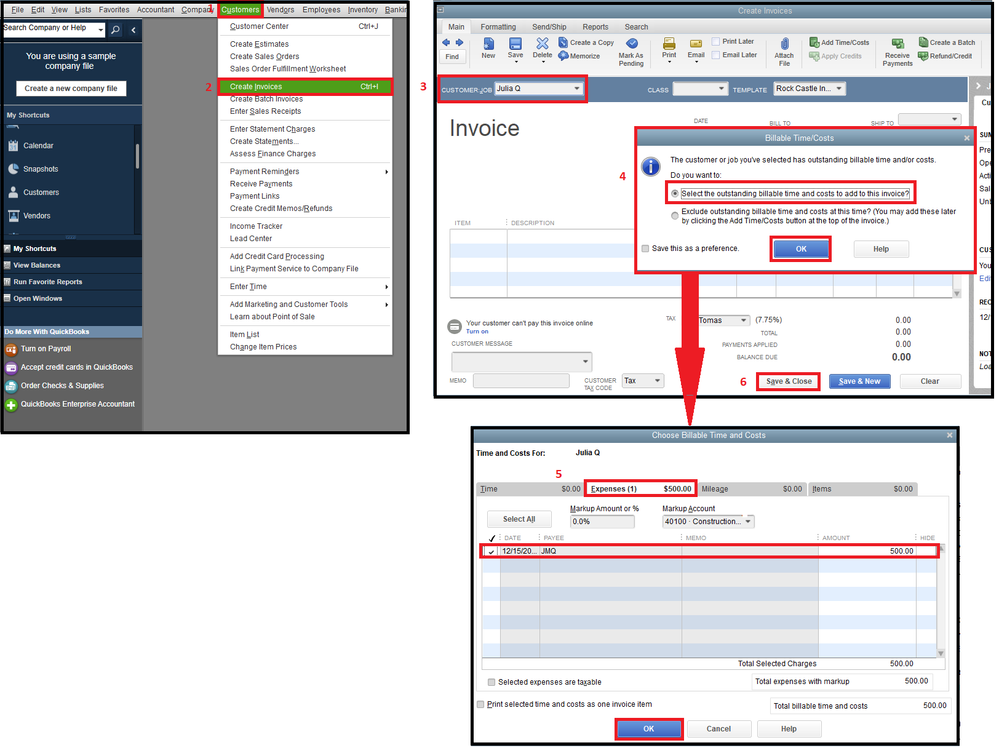Check 'Print selected time and costs as one invoice item'
The width and height of the screenshot is (999, 748).
[x=480, y=705]
